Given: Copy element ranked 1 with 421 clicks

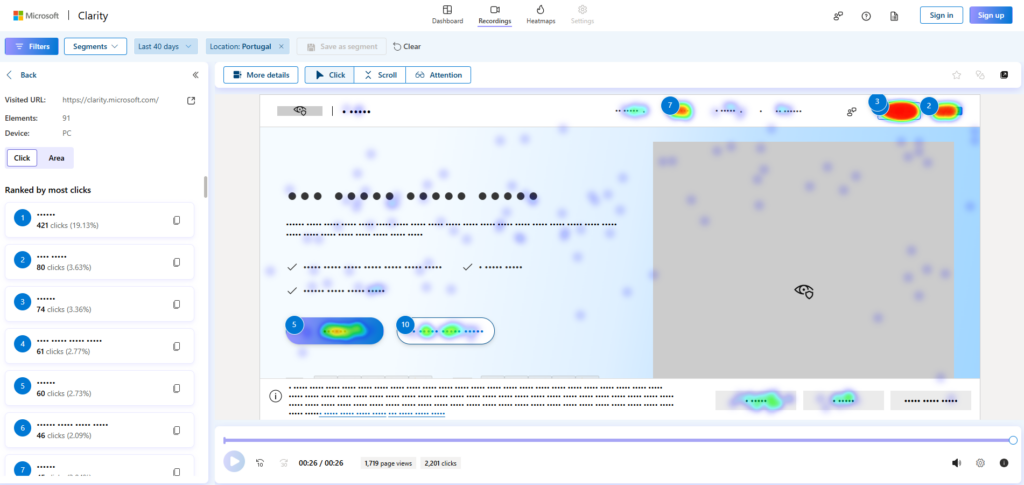Looking at the screenshot, I should coord(177,220).
